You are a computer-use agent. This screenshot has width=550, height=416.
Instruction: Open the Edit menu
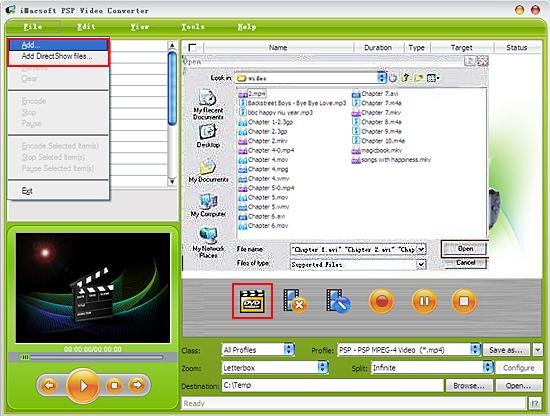(86, 27)
